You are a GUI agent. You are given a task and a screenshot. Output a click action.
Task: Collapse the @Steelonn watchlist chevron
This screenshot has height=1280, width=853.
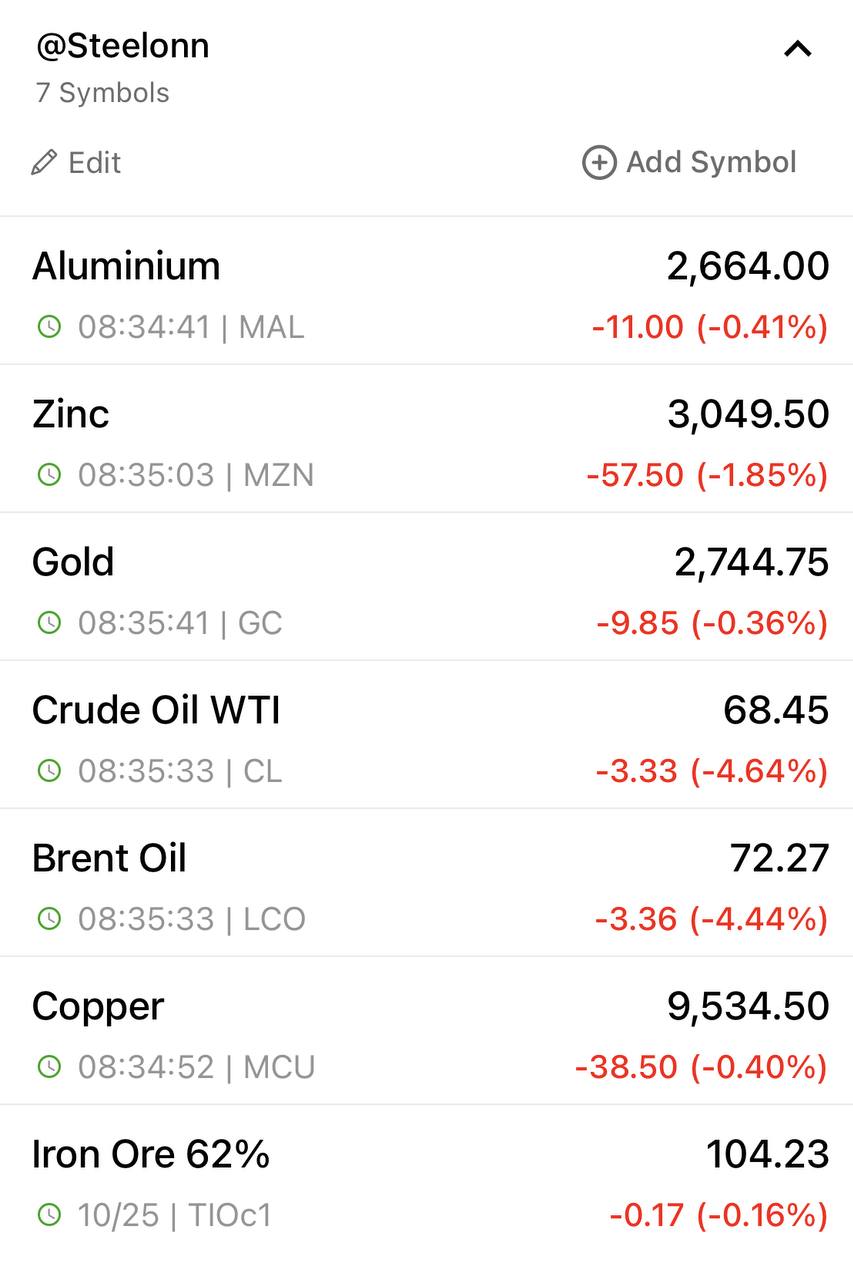(797, 48)
